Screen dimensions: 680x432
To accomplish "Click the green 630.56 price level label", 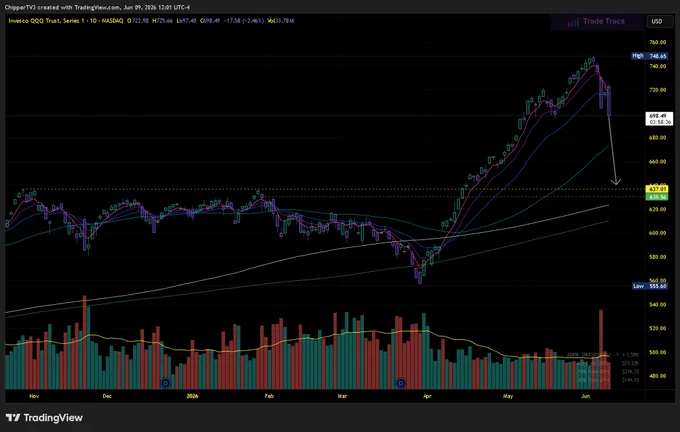I will pos(657,197).
